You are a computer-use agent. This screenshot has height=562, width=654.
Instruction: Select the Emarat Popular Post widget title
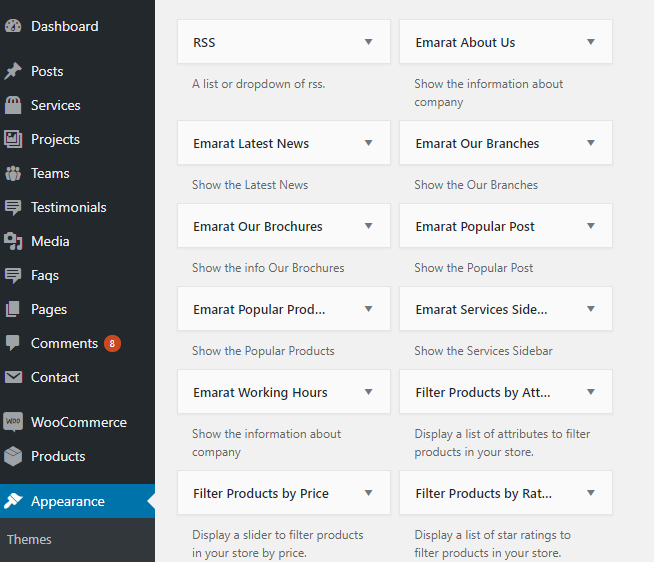(x=475, y=226)
